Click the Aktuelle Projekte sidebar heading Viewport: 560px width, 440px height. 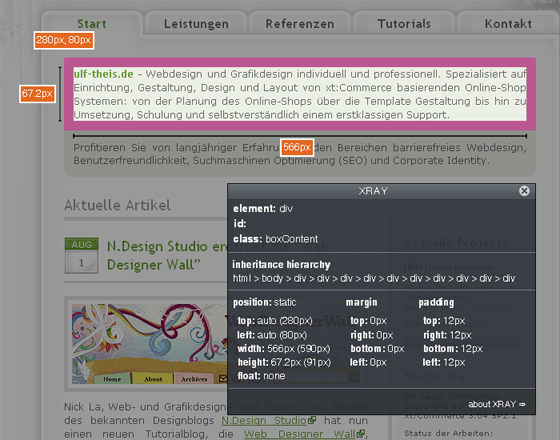(456, 243)
